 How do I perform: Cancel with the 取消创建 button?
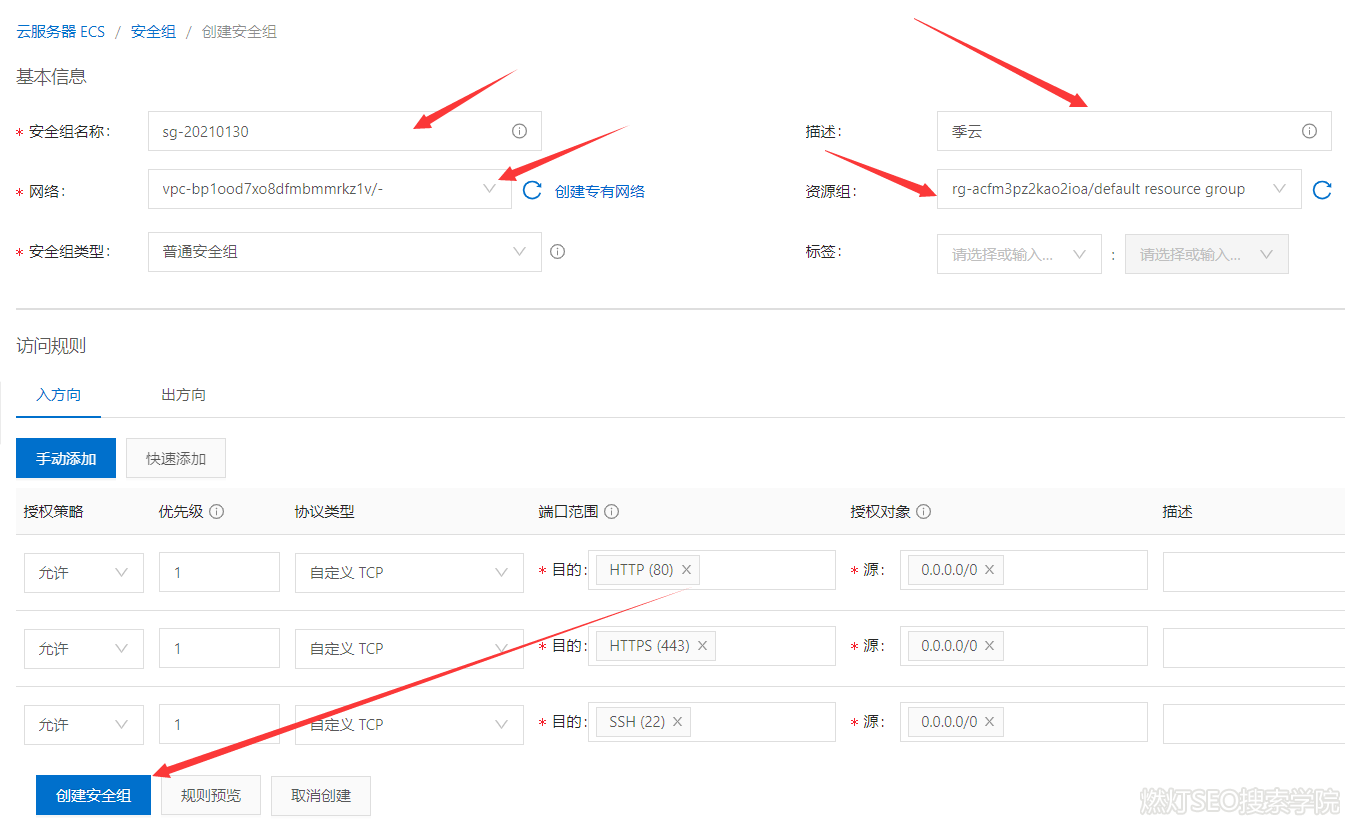[321, 795]
